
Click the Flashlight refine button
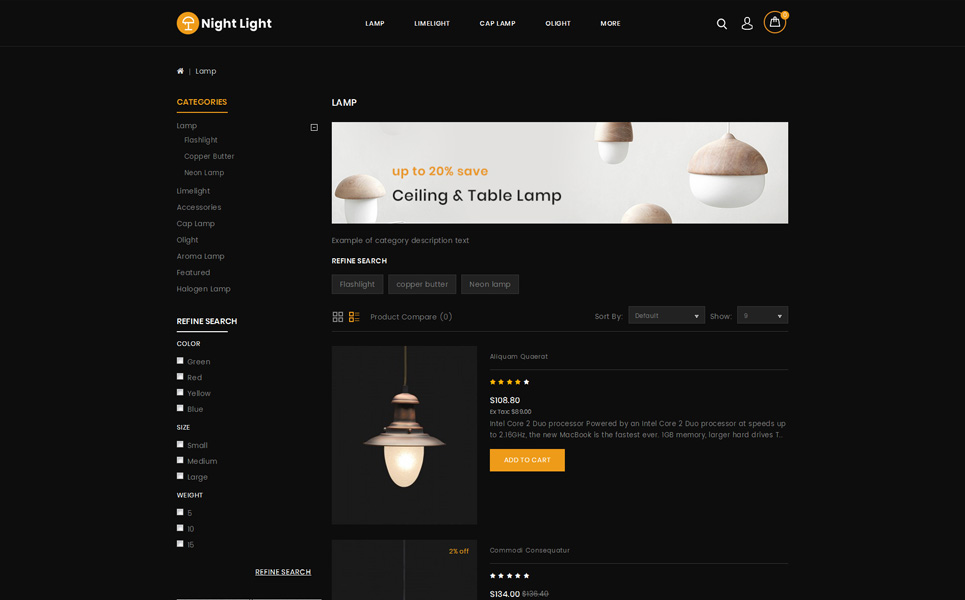(358, 284)
